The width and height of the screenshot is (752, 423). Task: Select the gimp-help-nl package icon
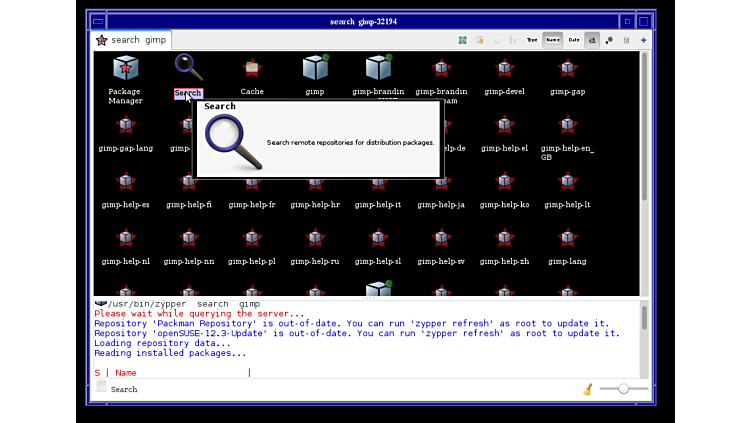pos(126,238)
